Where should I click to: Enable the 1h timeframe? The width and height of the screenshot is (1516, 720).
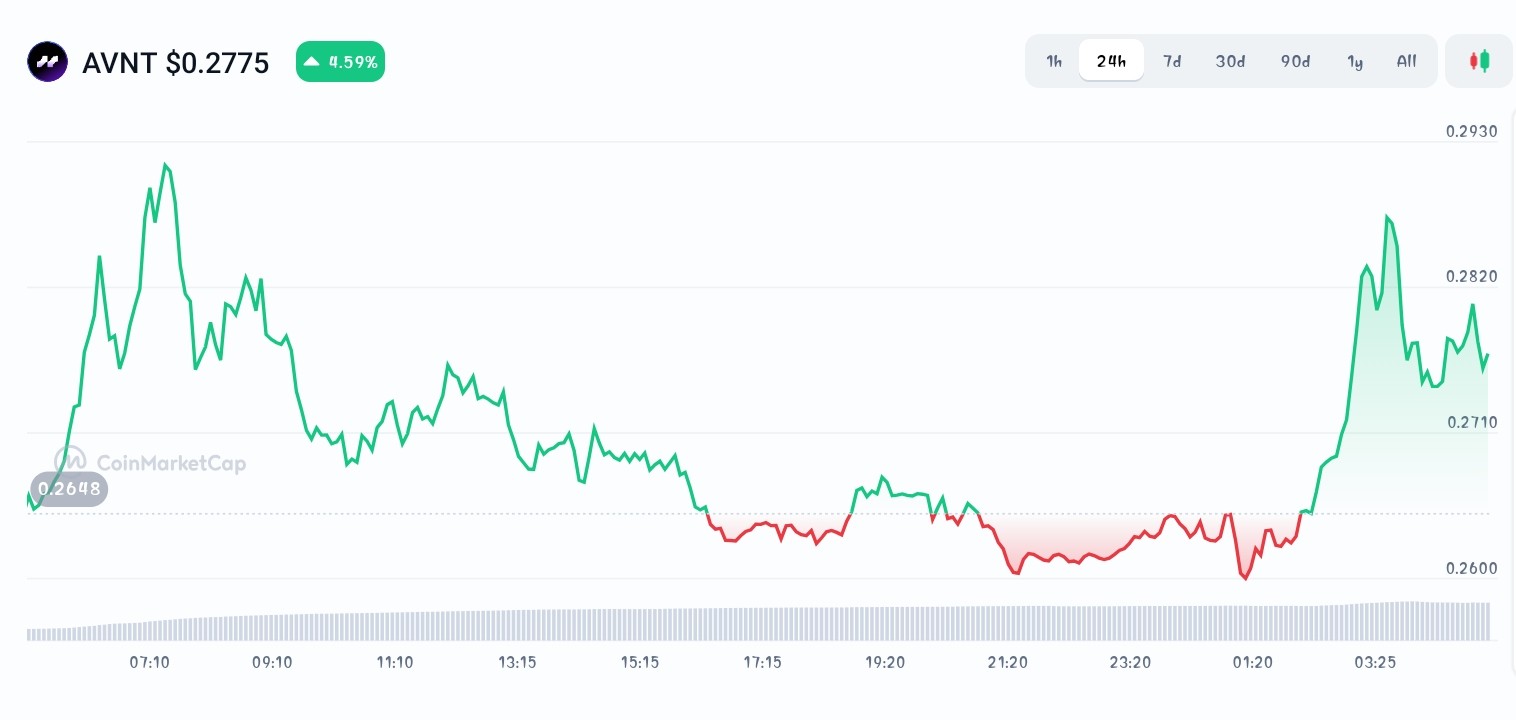coord(1054,61)
